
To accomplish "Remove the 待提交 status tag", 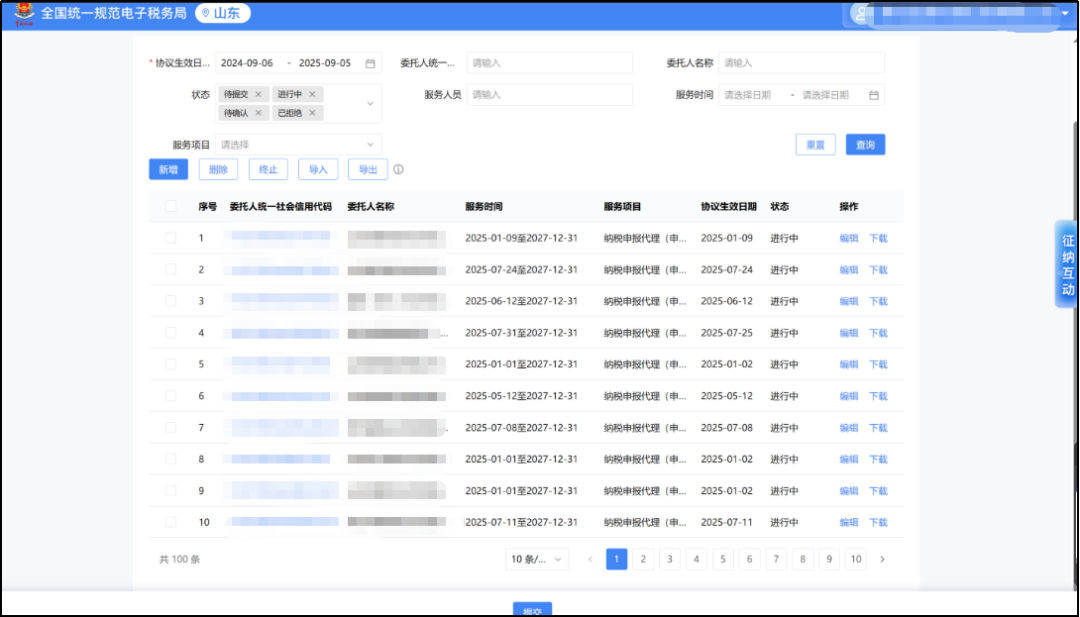I will click(x=258, y=94).
